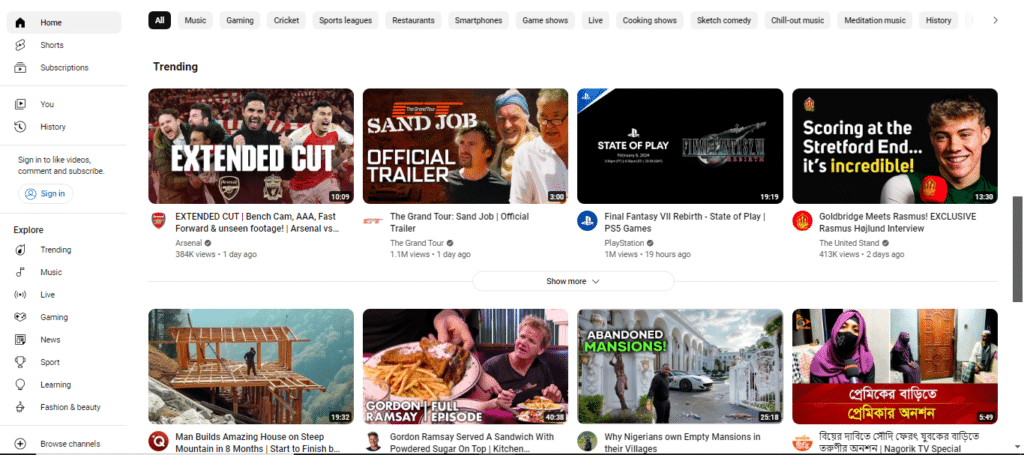
Task: Open the Sport trophy icon
Action: (x=20, y=362)
